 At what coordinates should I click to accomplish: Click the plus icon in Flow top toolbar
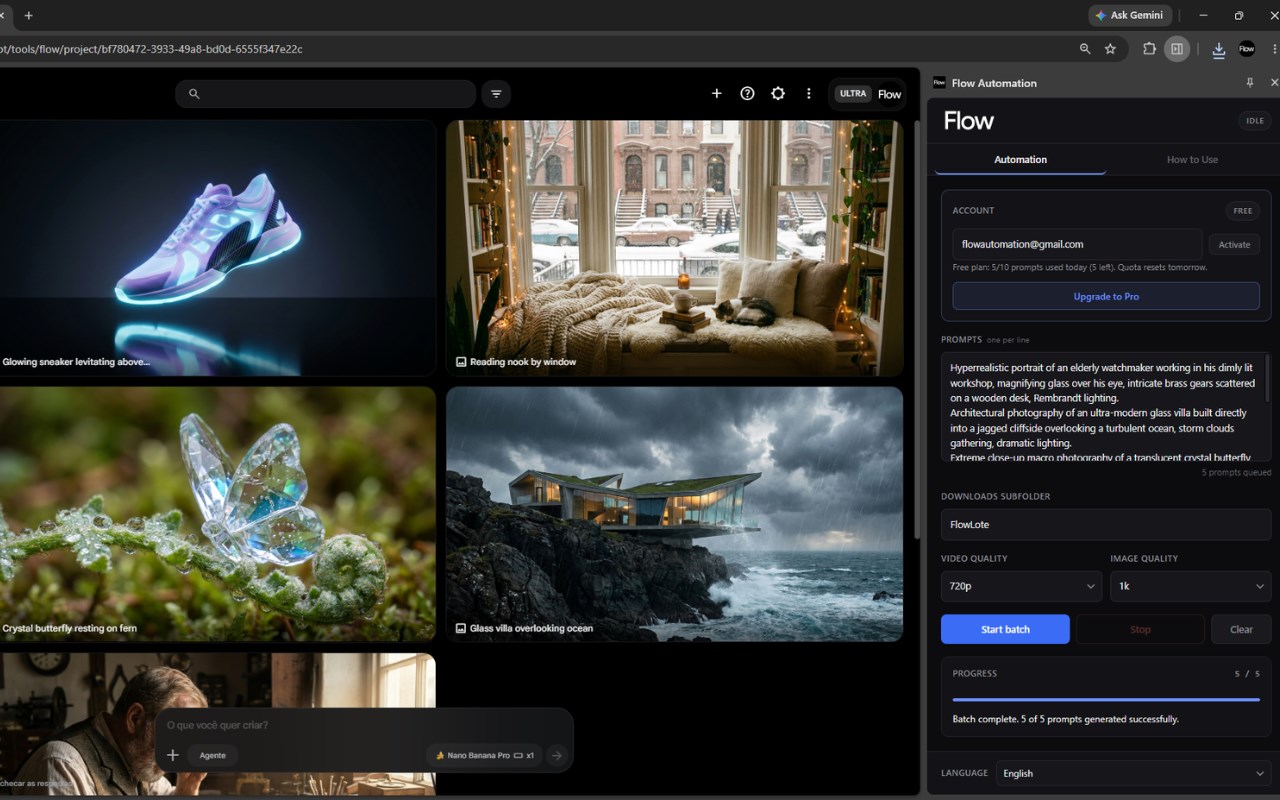click(716, 93)
